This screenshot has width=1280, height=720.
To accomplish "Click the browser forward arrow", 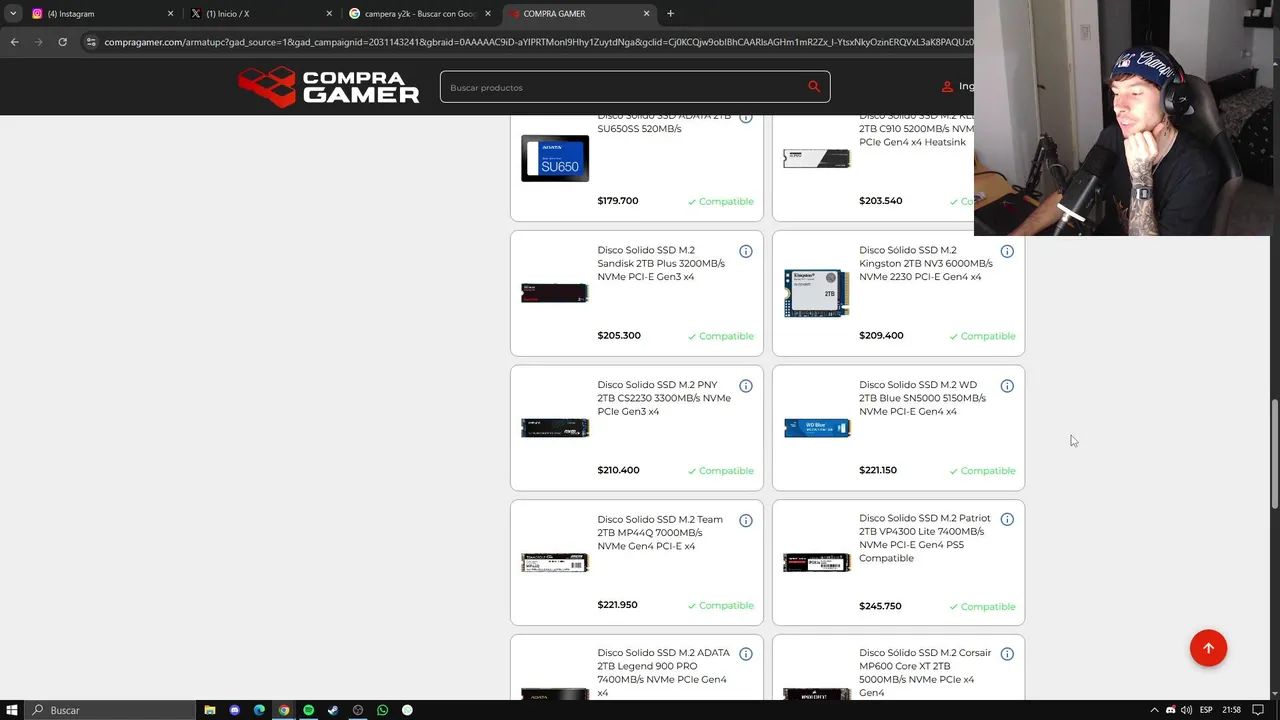I will pos(38,42).
